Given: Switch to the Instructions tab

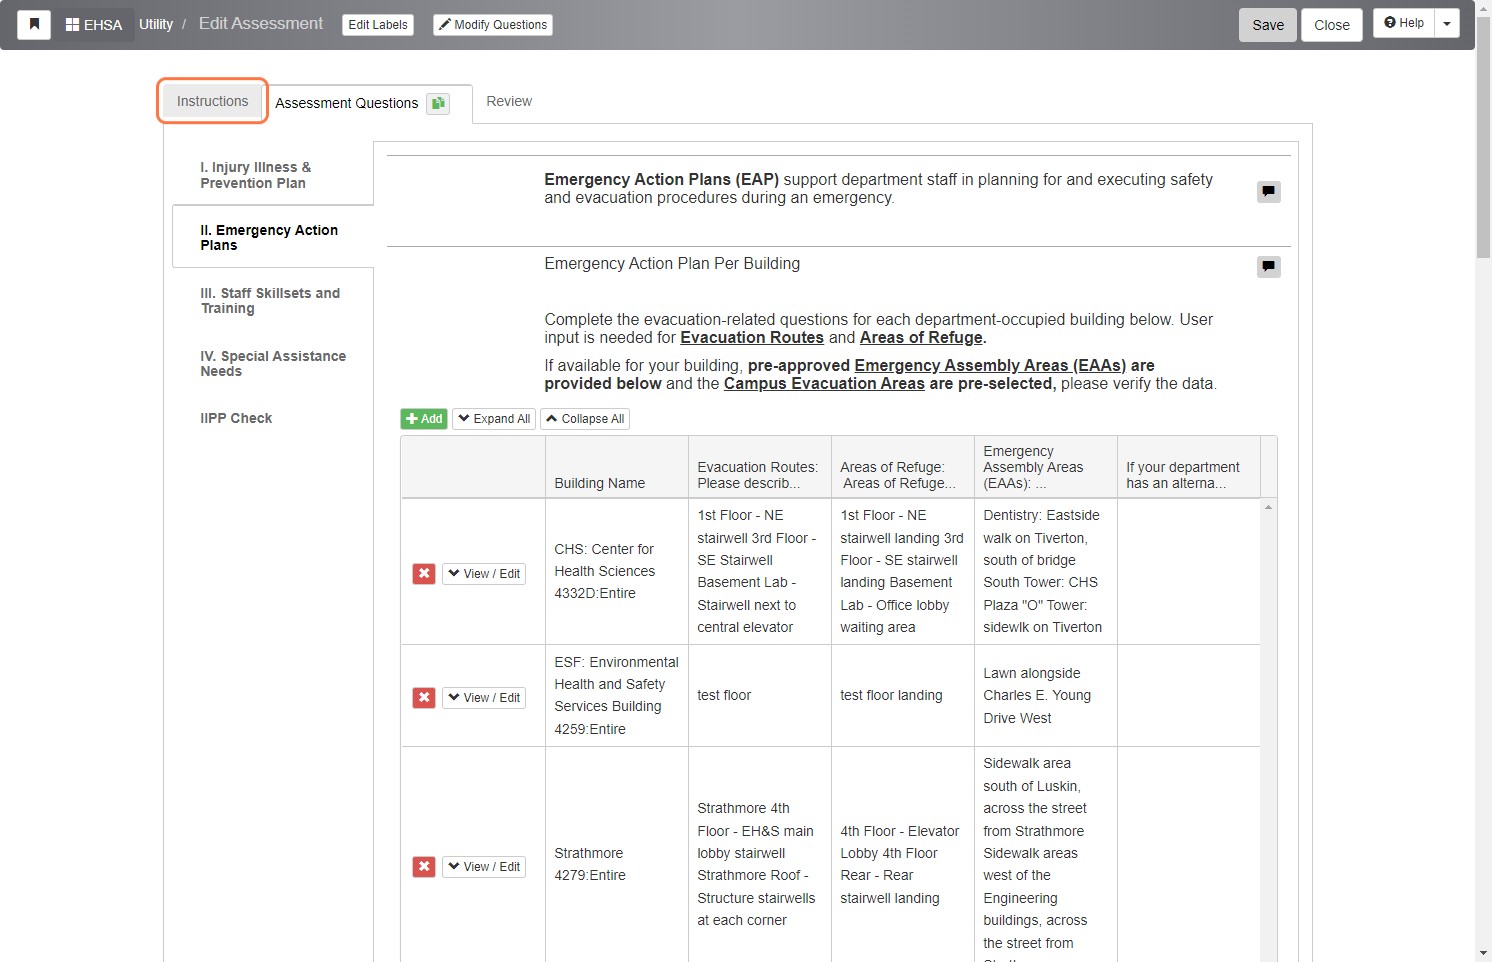Looking at the screenshot, I should [x=212, y=101].
